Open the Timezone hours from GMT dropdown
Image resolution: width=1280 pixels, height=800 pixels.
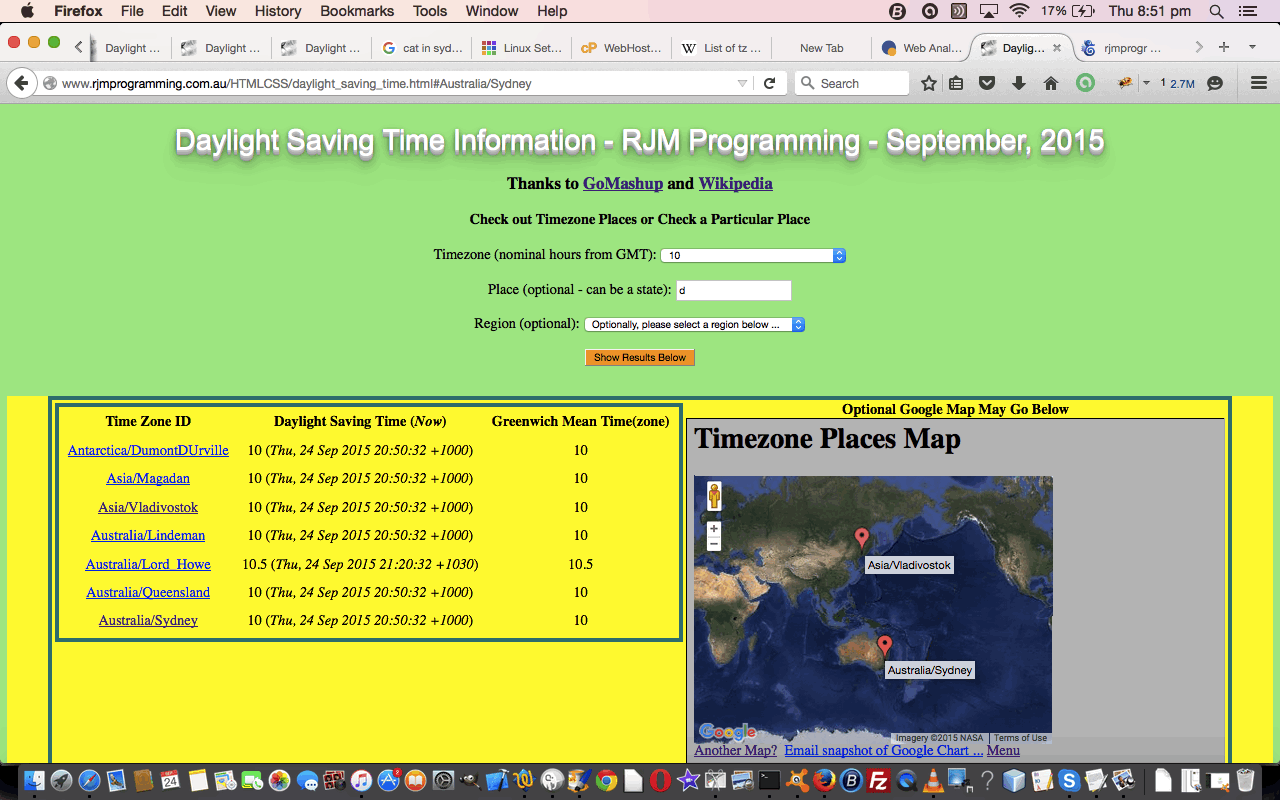753,256
